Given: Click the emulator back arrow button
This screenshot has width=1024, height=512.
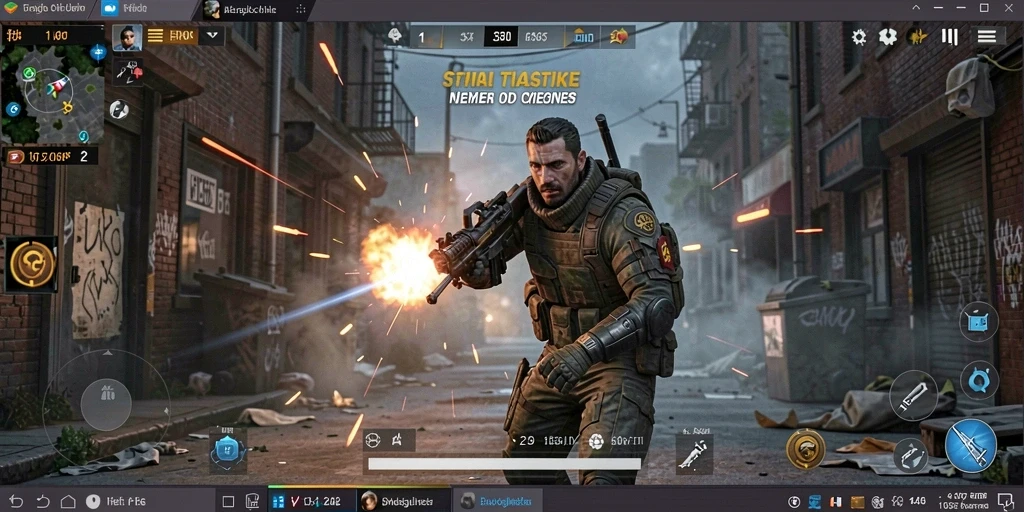Looking at the screenshot, I should (x=16, y=502).
